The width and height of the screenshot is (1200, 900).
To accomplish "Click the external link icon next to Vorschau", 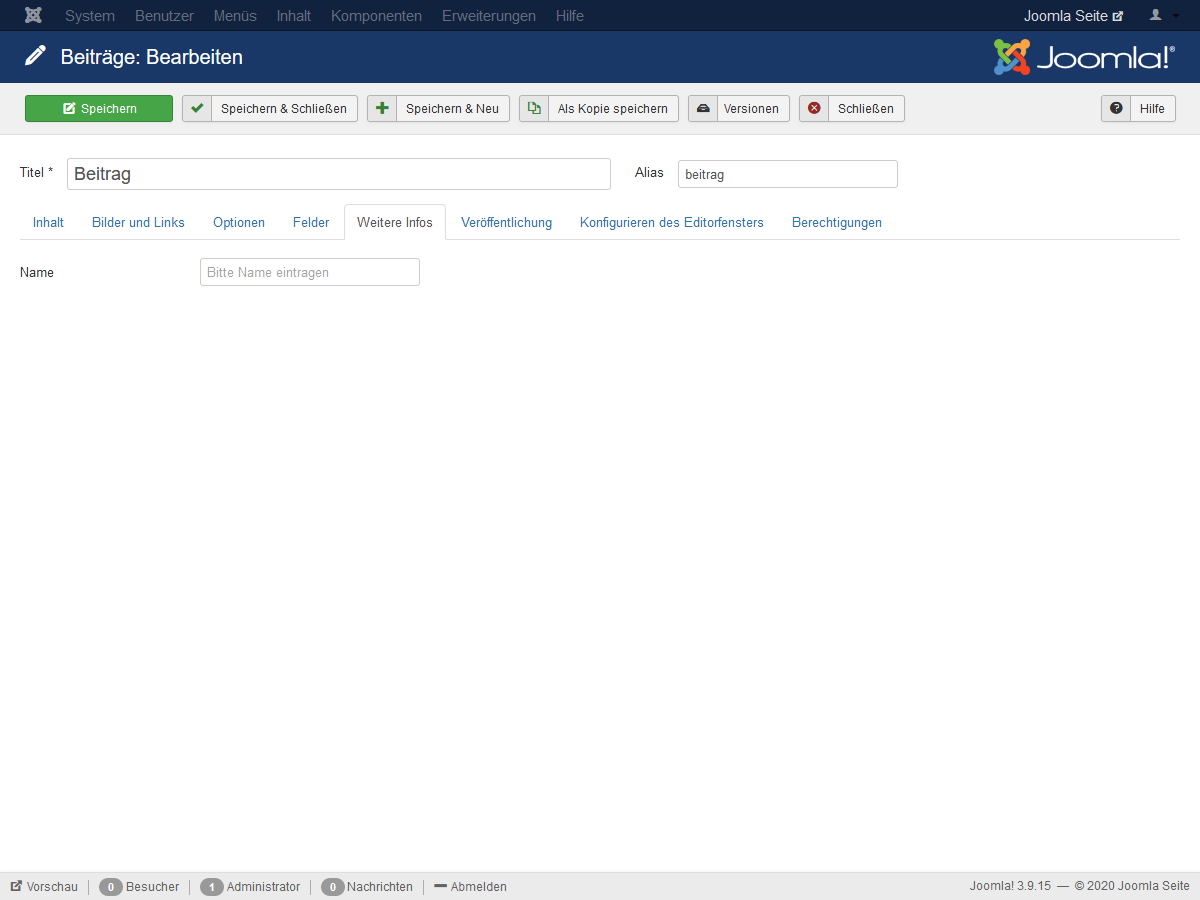I will (16, 886).
